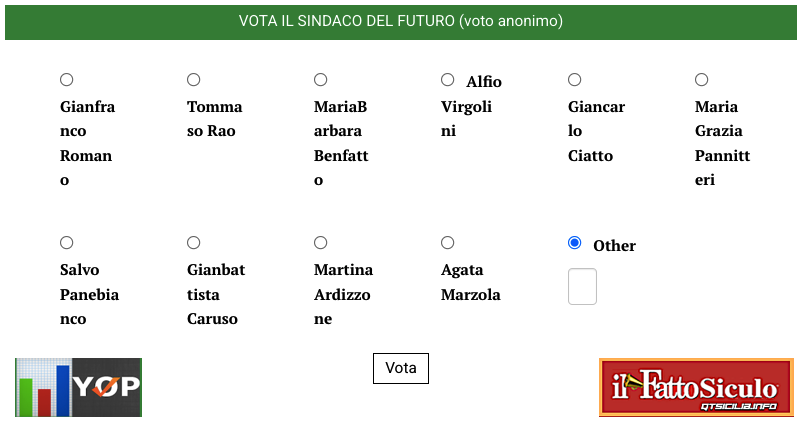803x429 pixels.
Task: Click the Other option label text
Action: (615, 246)
